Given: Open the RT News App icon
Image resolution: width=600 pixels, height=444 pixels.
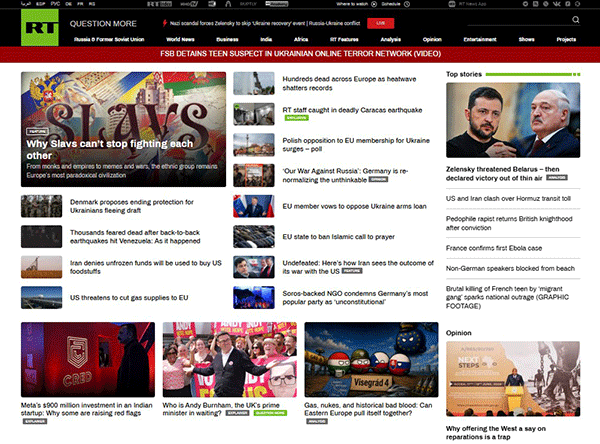Looking at the screenshot, I should point(452,4).
